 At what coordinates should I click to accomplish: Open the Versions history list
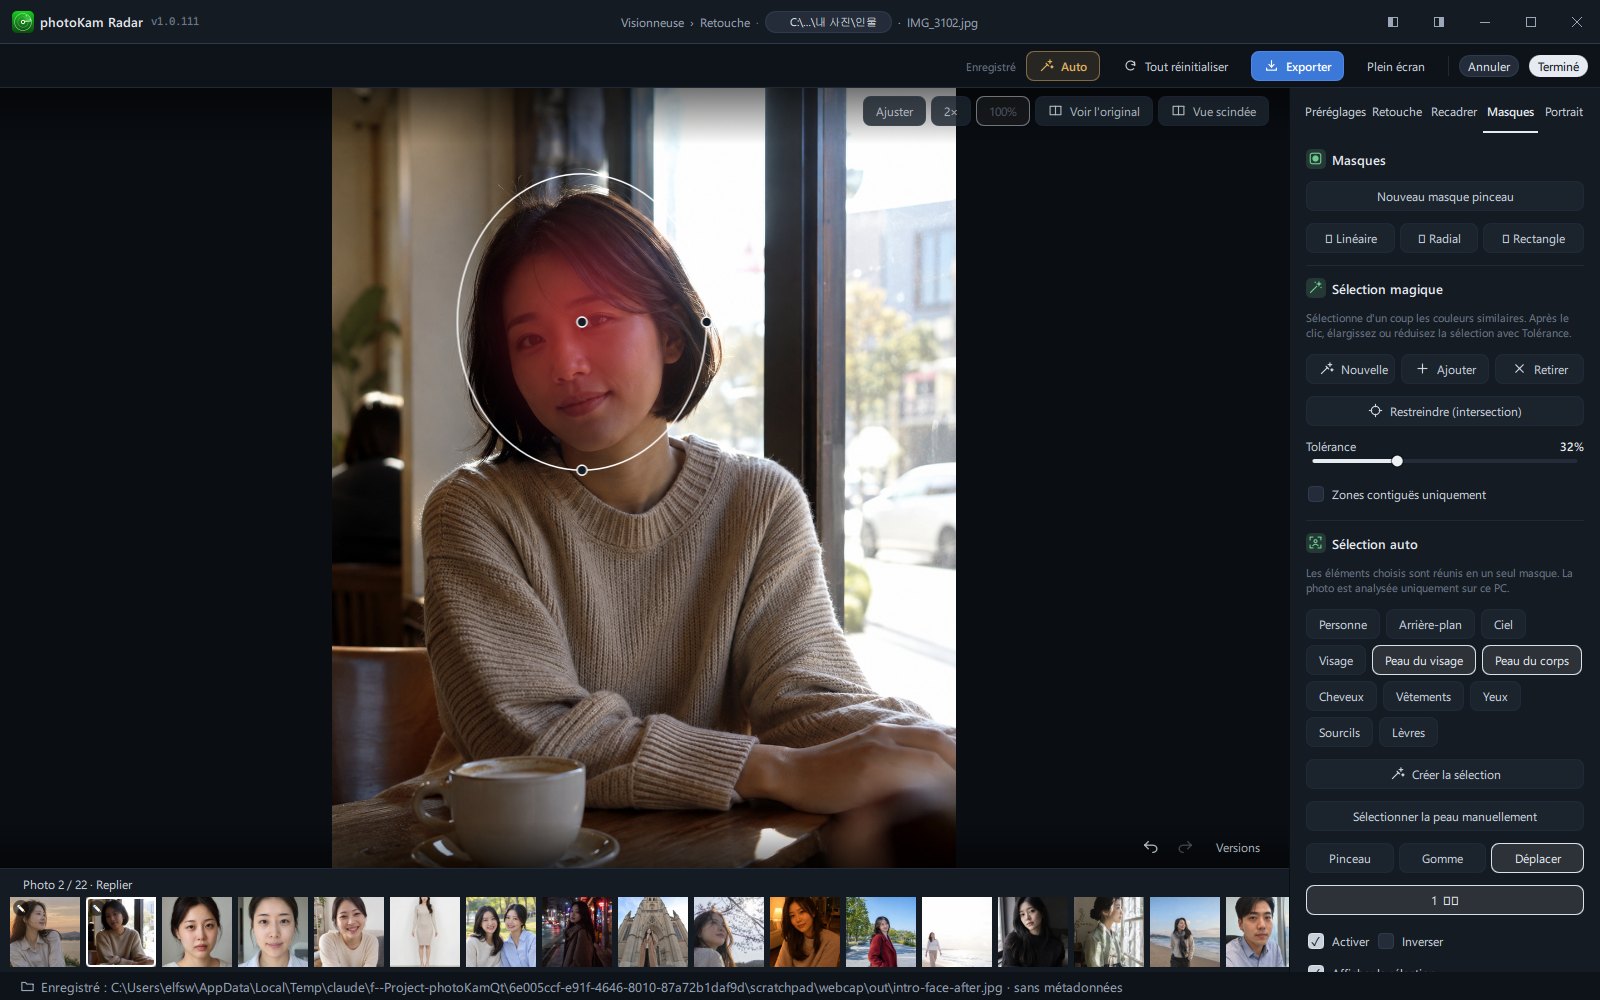(x=1237, y=847)
